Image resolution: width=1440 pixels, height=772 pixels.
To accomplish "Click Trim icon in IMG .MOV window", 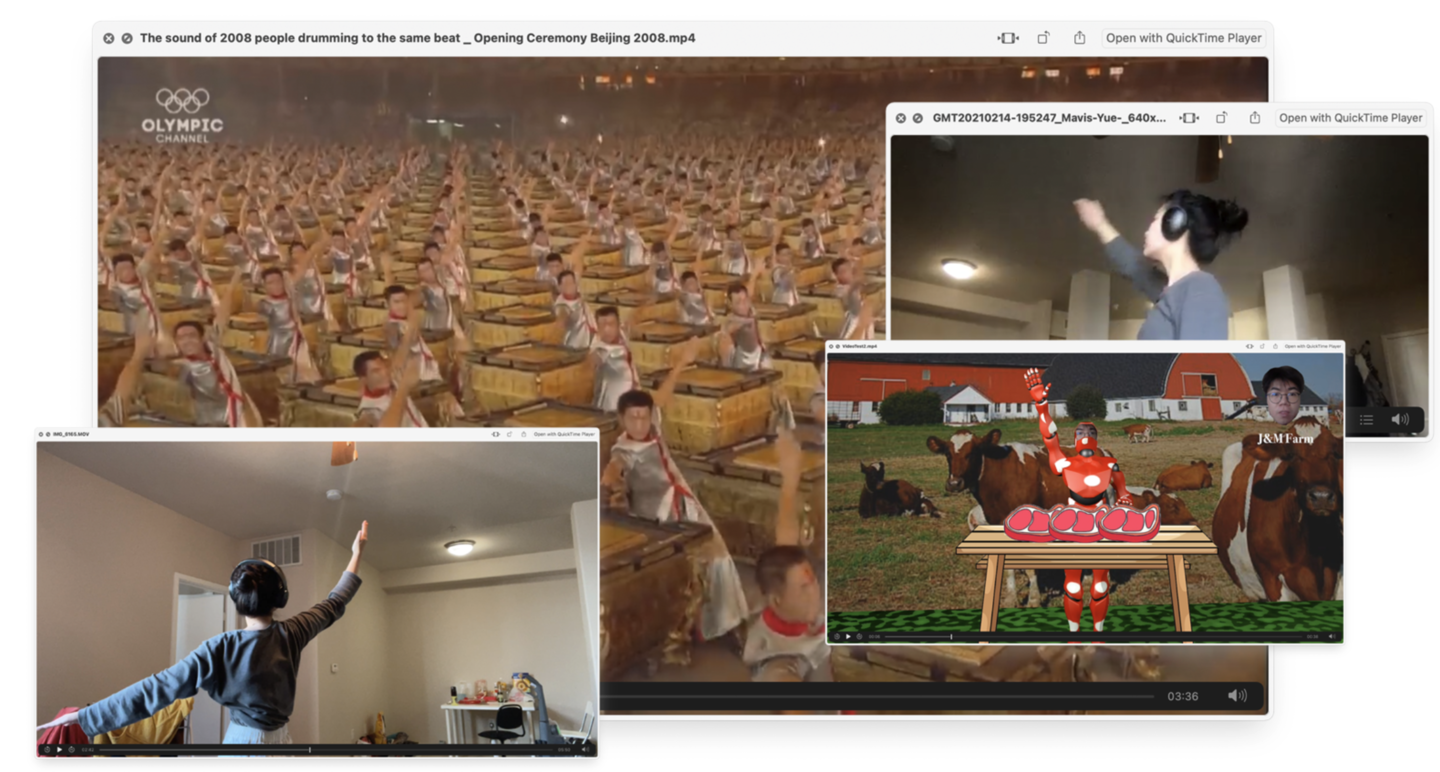I will (495, 434).
